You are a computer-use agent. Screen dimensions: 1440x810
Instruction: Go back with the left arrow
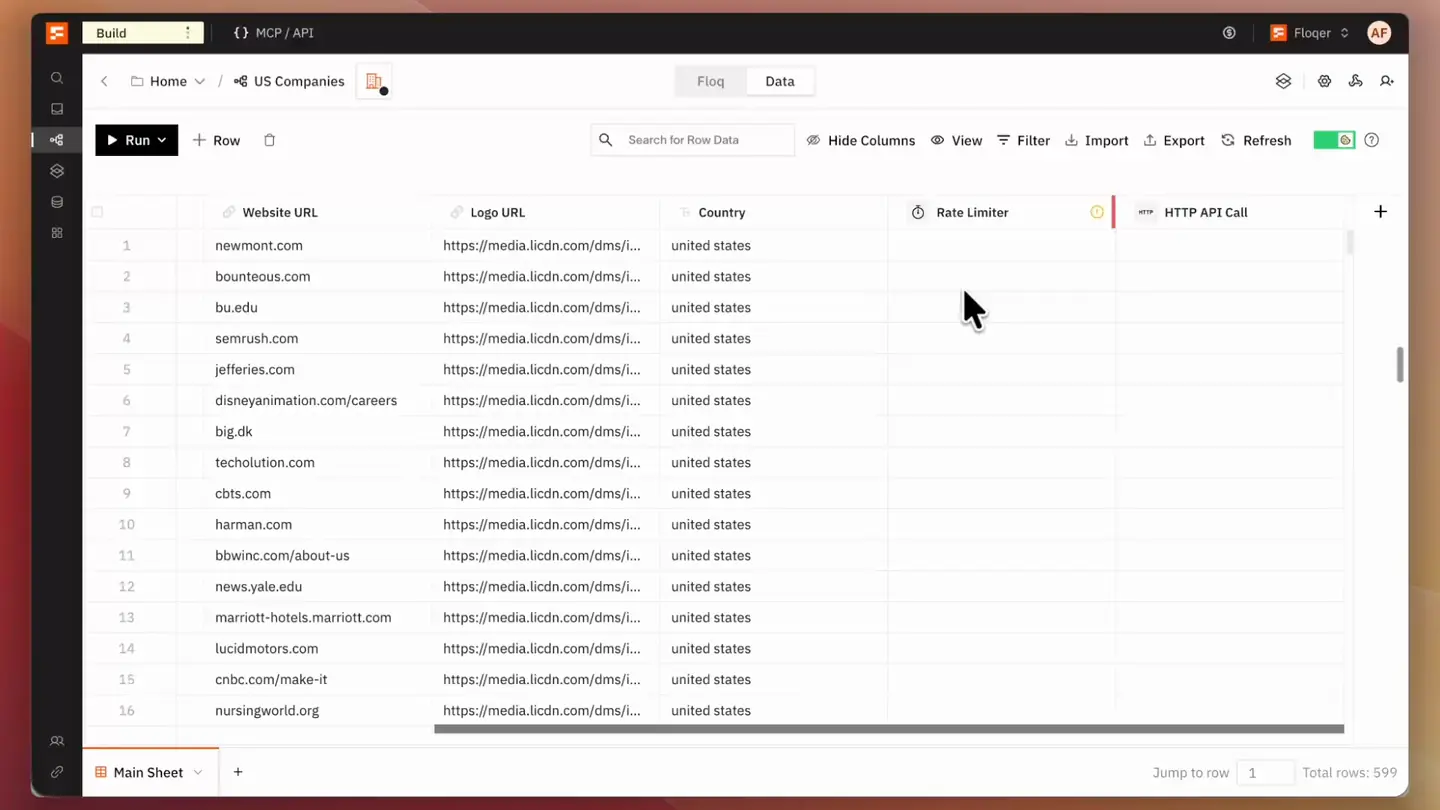[104, 81]
